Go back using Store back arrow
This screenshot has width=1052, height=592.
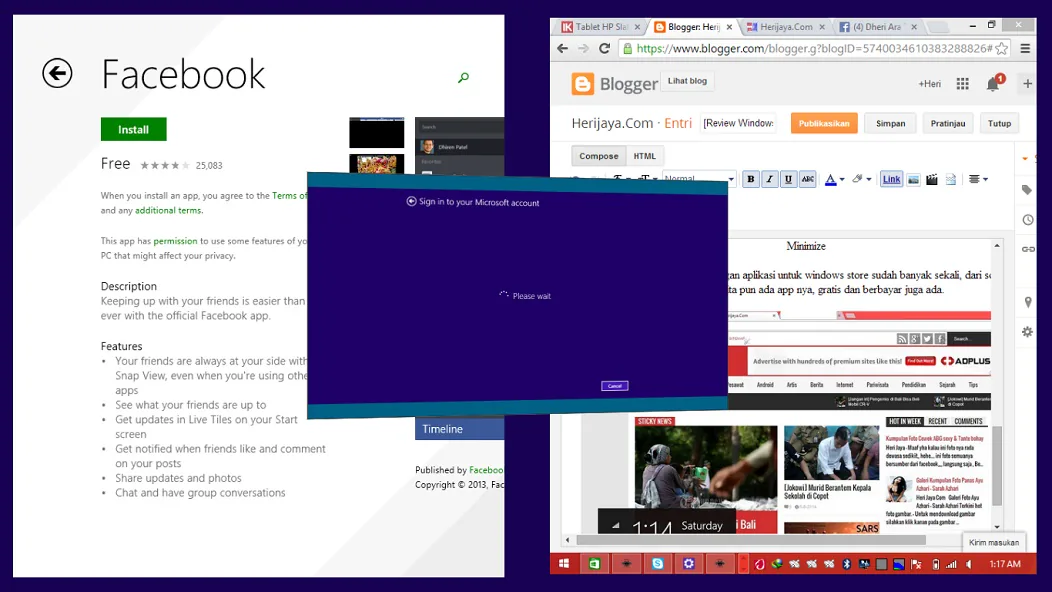[x=57, y=73]
